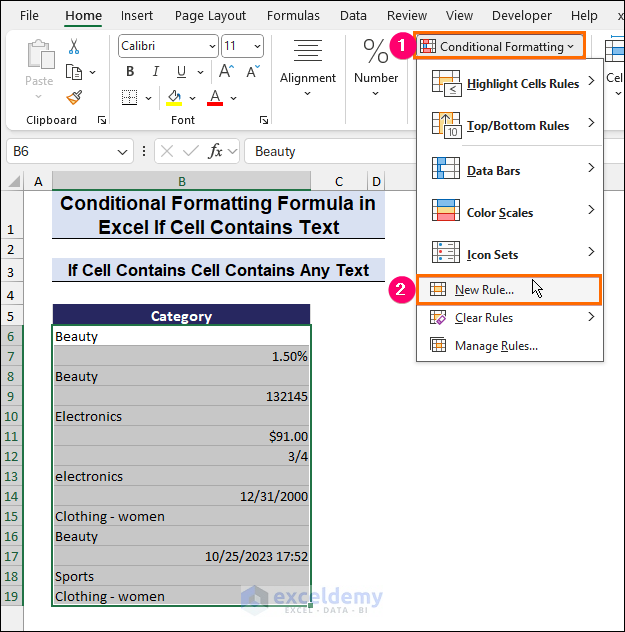
Task: Select the Format Painter brush
Action: click(x=75, y=98)
